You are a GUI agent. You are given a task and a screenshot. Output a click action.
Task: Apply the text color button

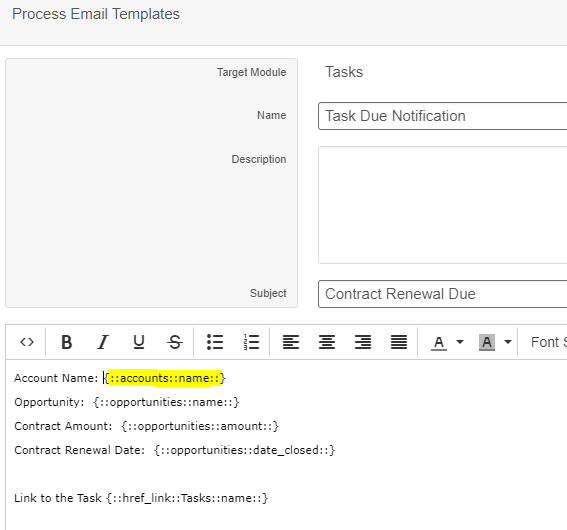pyautogui.click(x=439, y=342)
